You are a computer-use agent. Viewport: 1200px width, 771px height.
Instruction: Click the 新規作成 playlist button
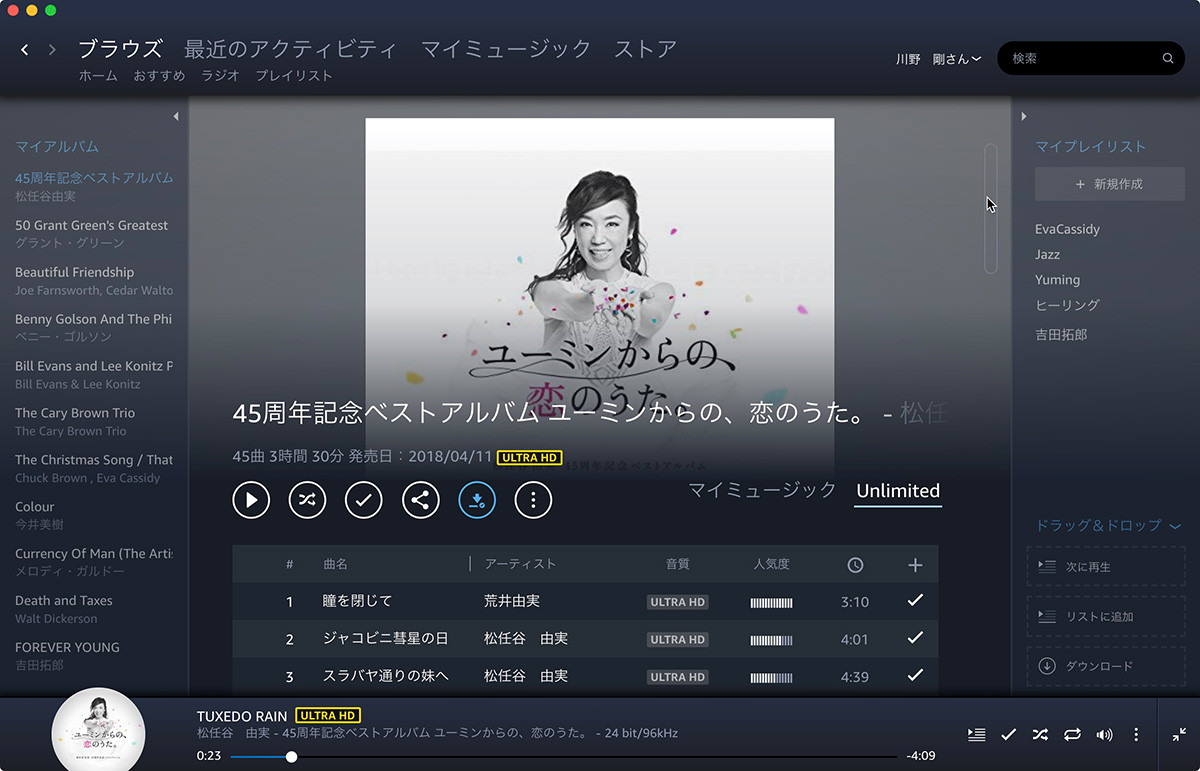click(1109, 184)
